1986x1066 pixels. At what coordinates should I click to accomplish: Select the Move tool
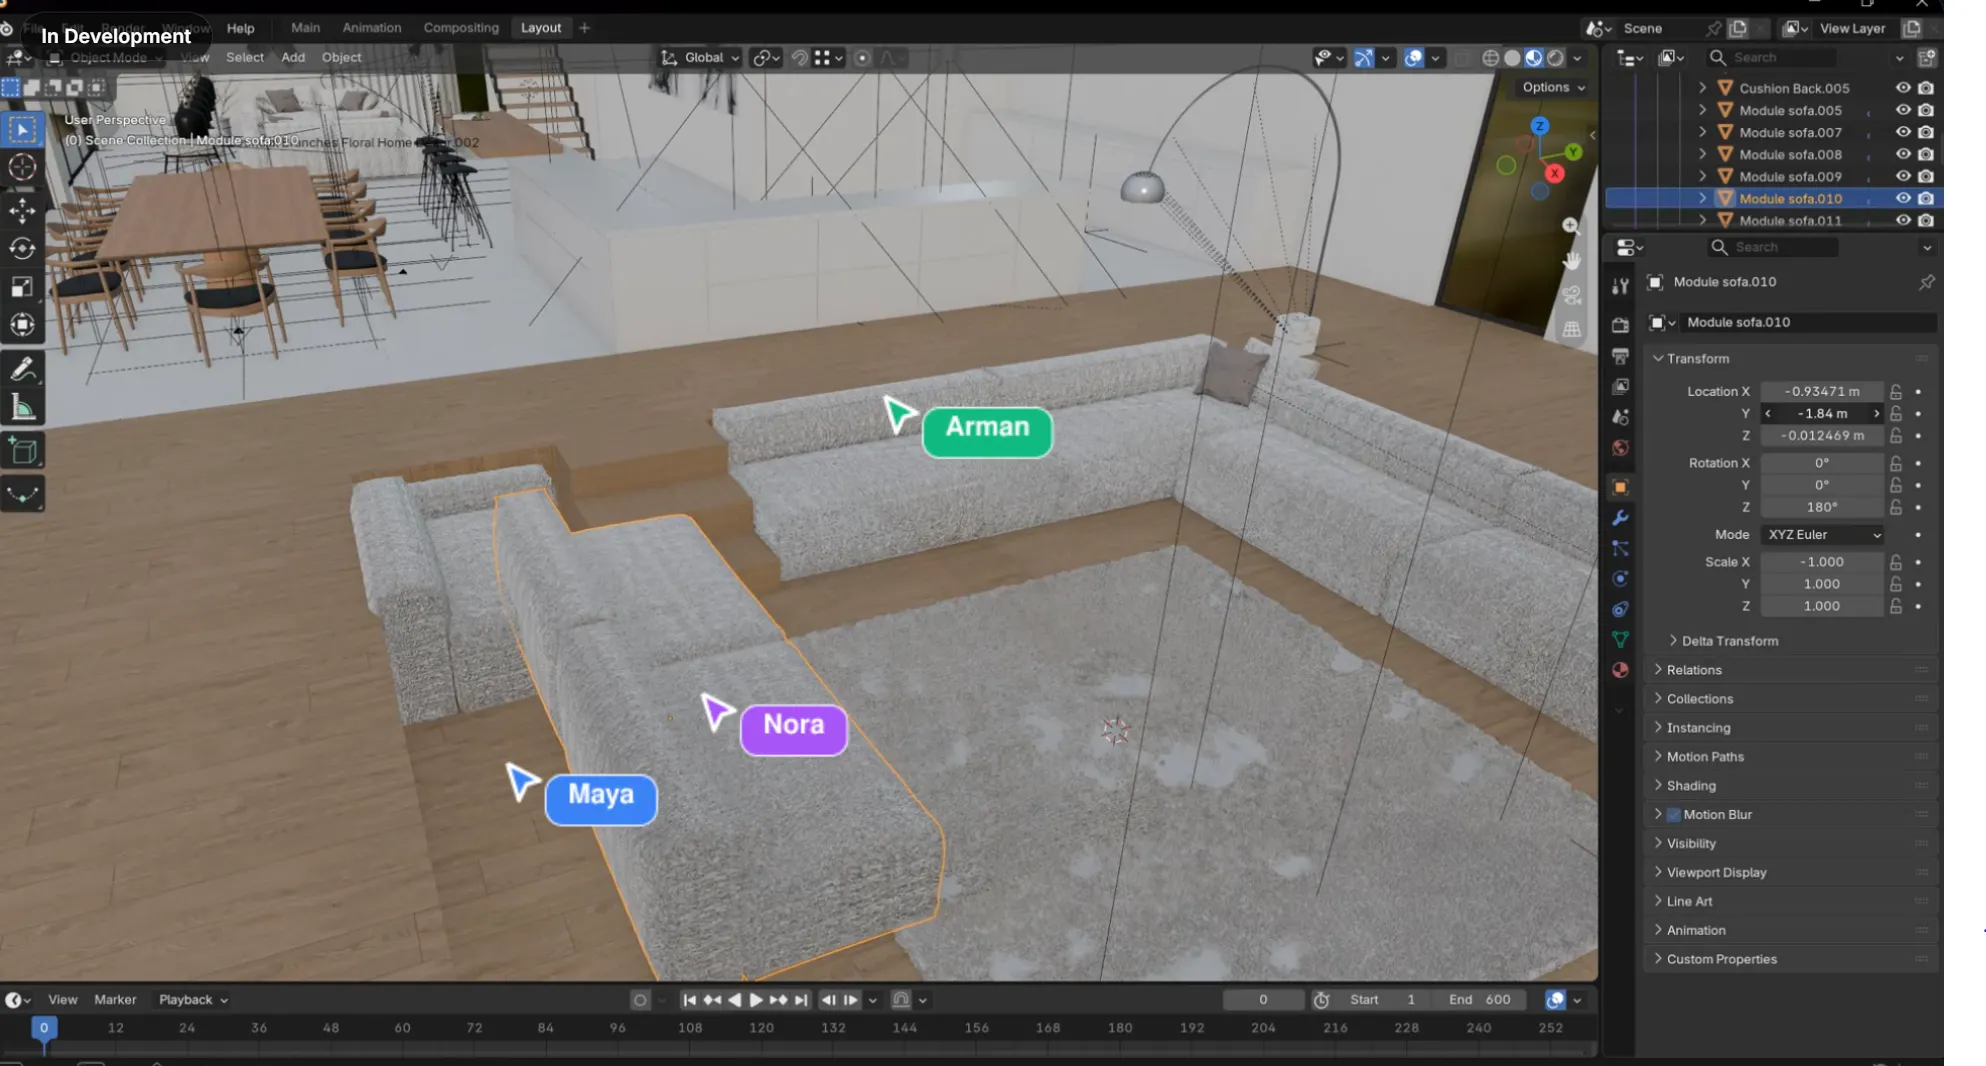click(22, 210)
